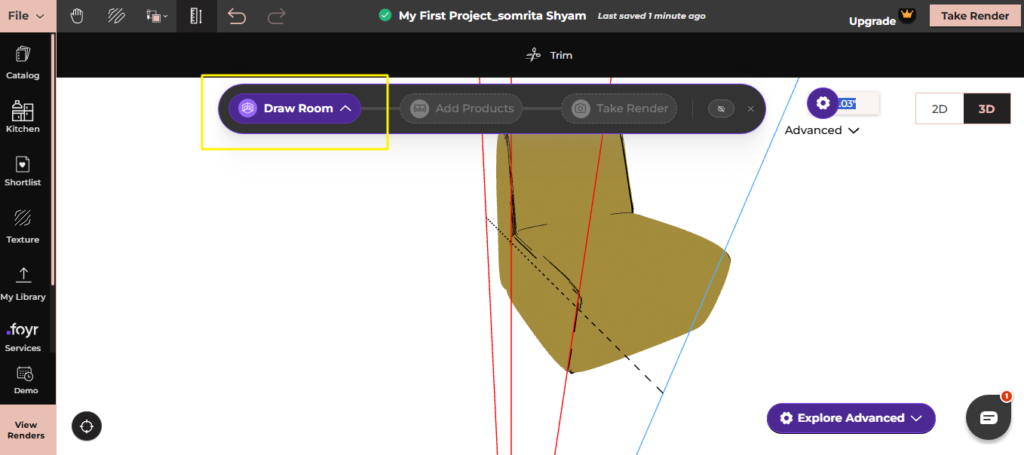Click the highlighted angle value field
1024x455 pixels.
858,103
